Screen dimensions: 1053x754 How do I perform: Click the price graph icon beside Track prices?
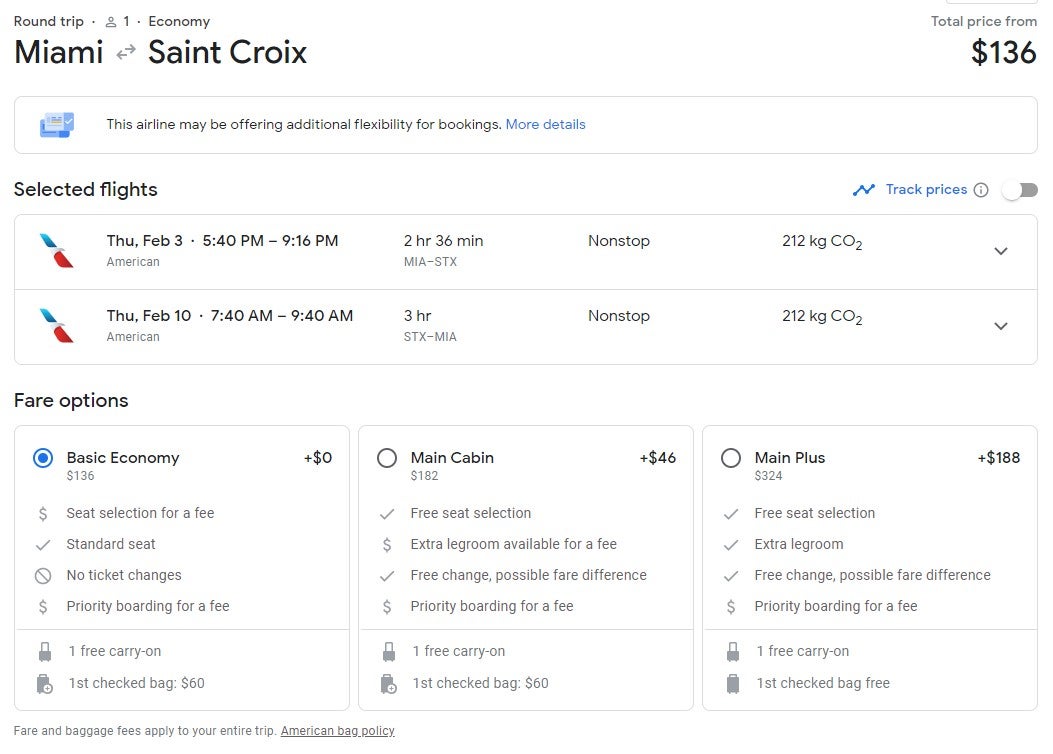click(x=865, y=189)
